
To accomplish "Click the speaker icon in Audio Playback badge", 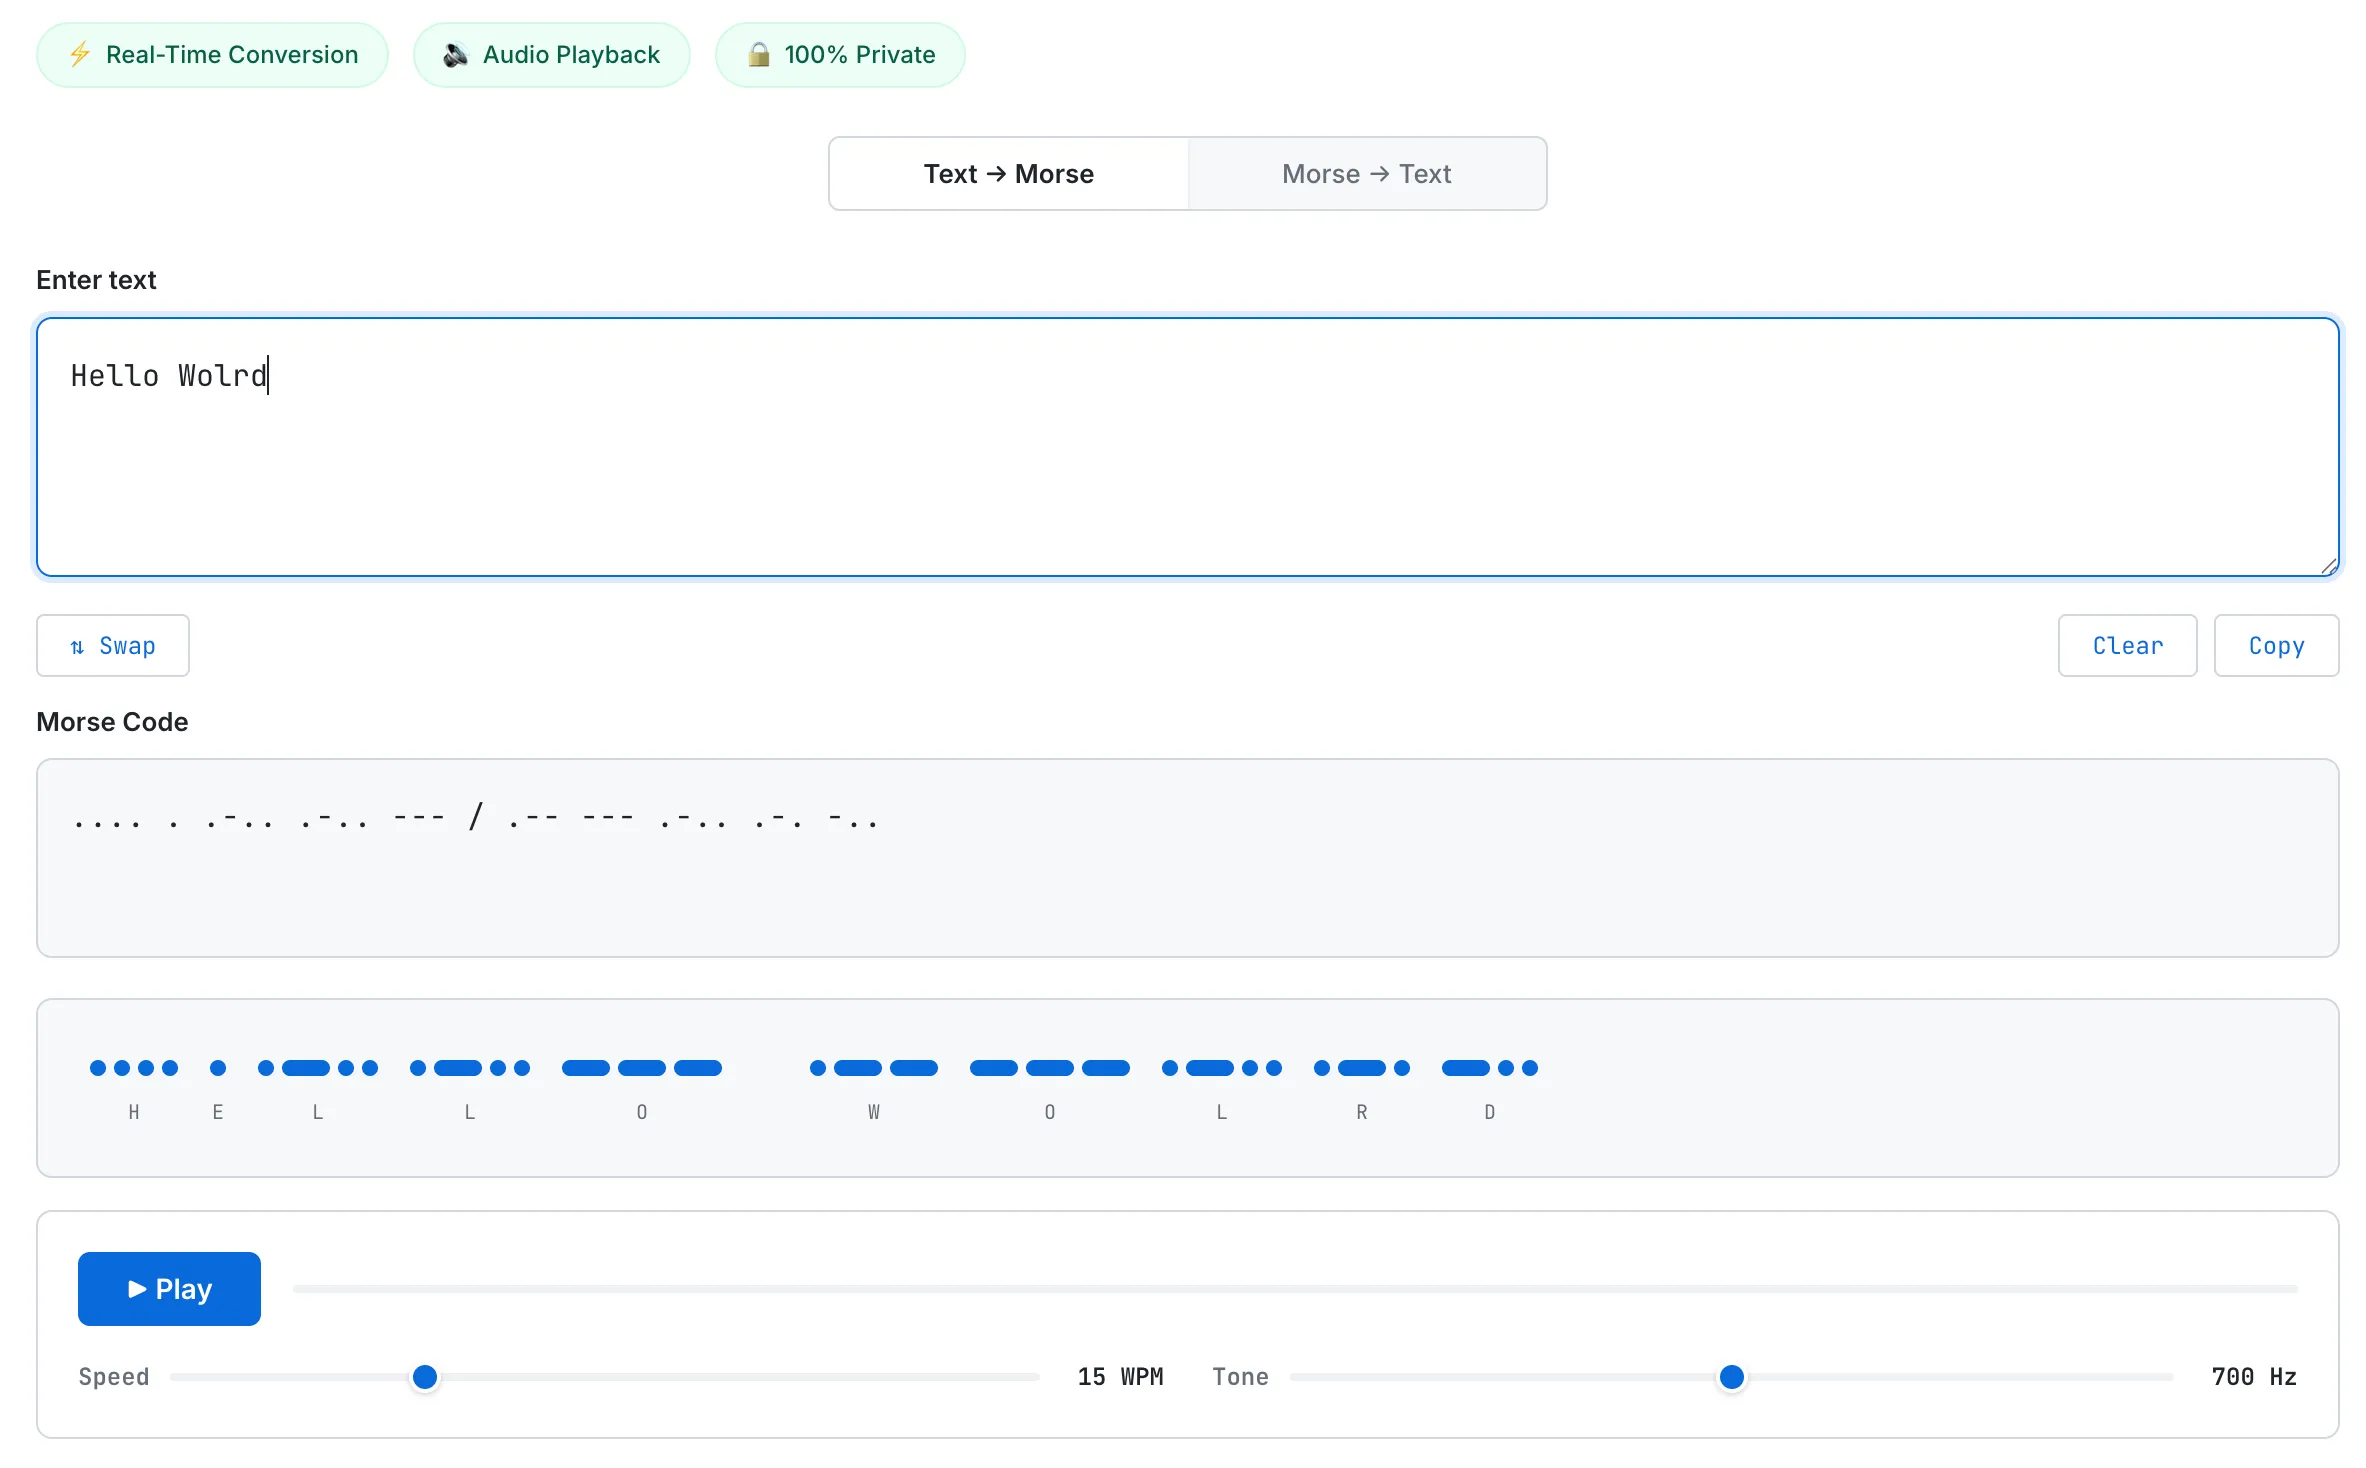I will [x=456, y=55].
